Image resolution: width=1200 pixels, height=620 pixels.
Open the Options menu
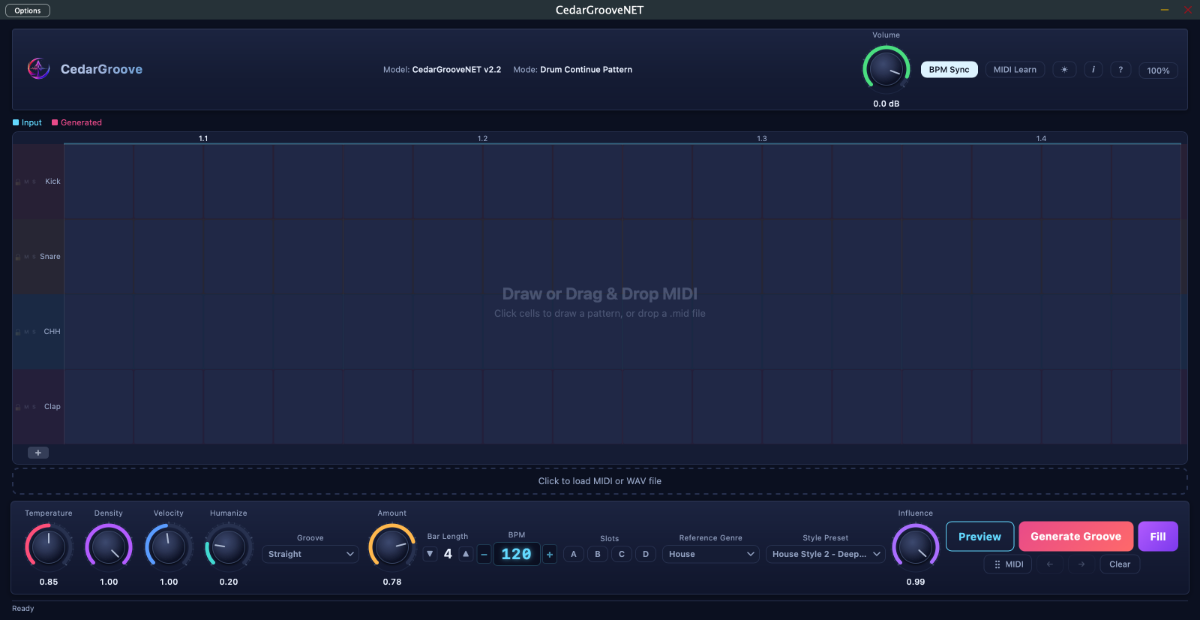(x=28, y=10)
